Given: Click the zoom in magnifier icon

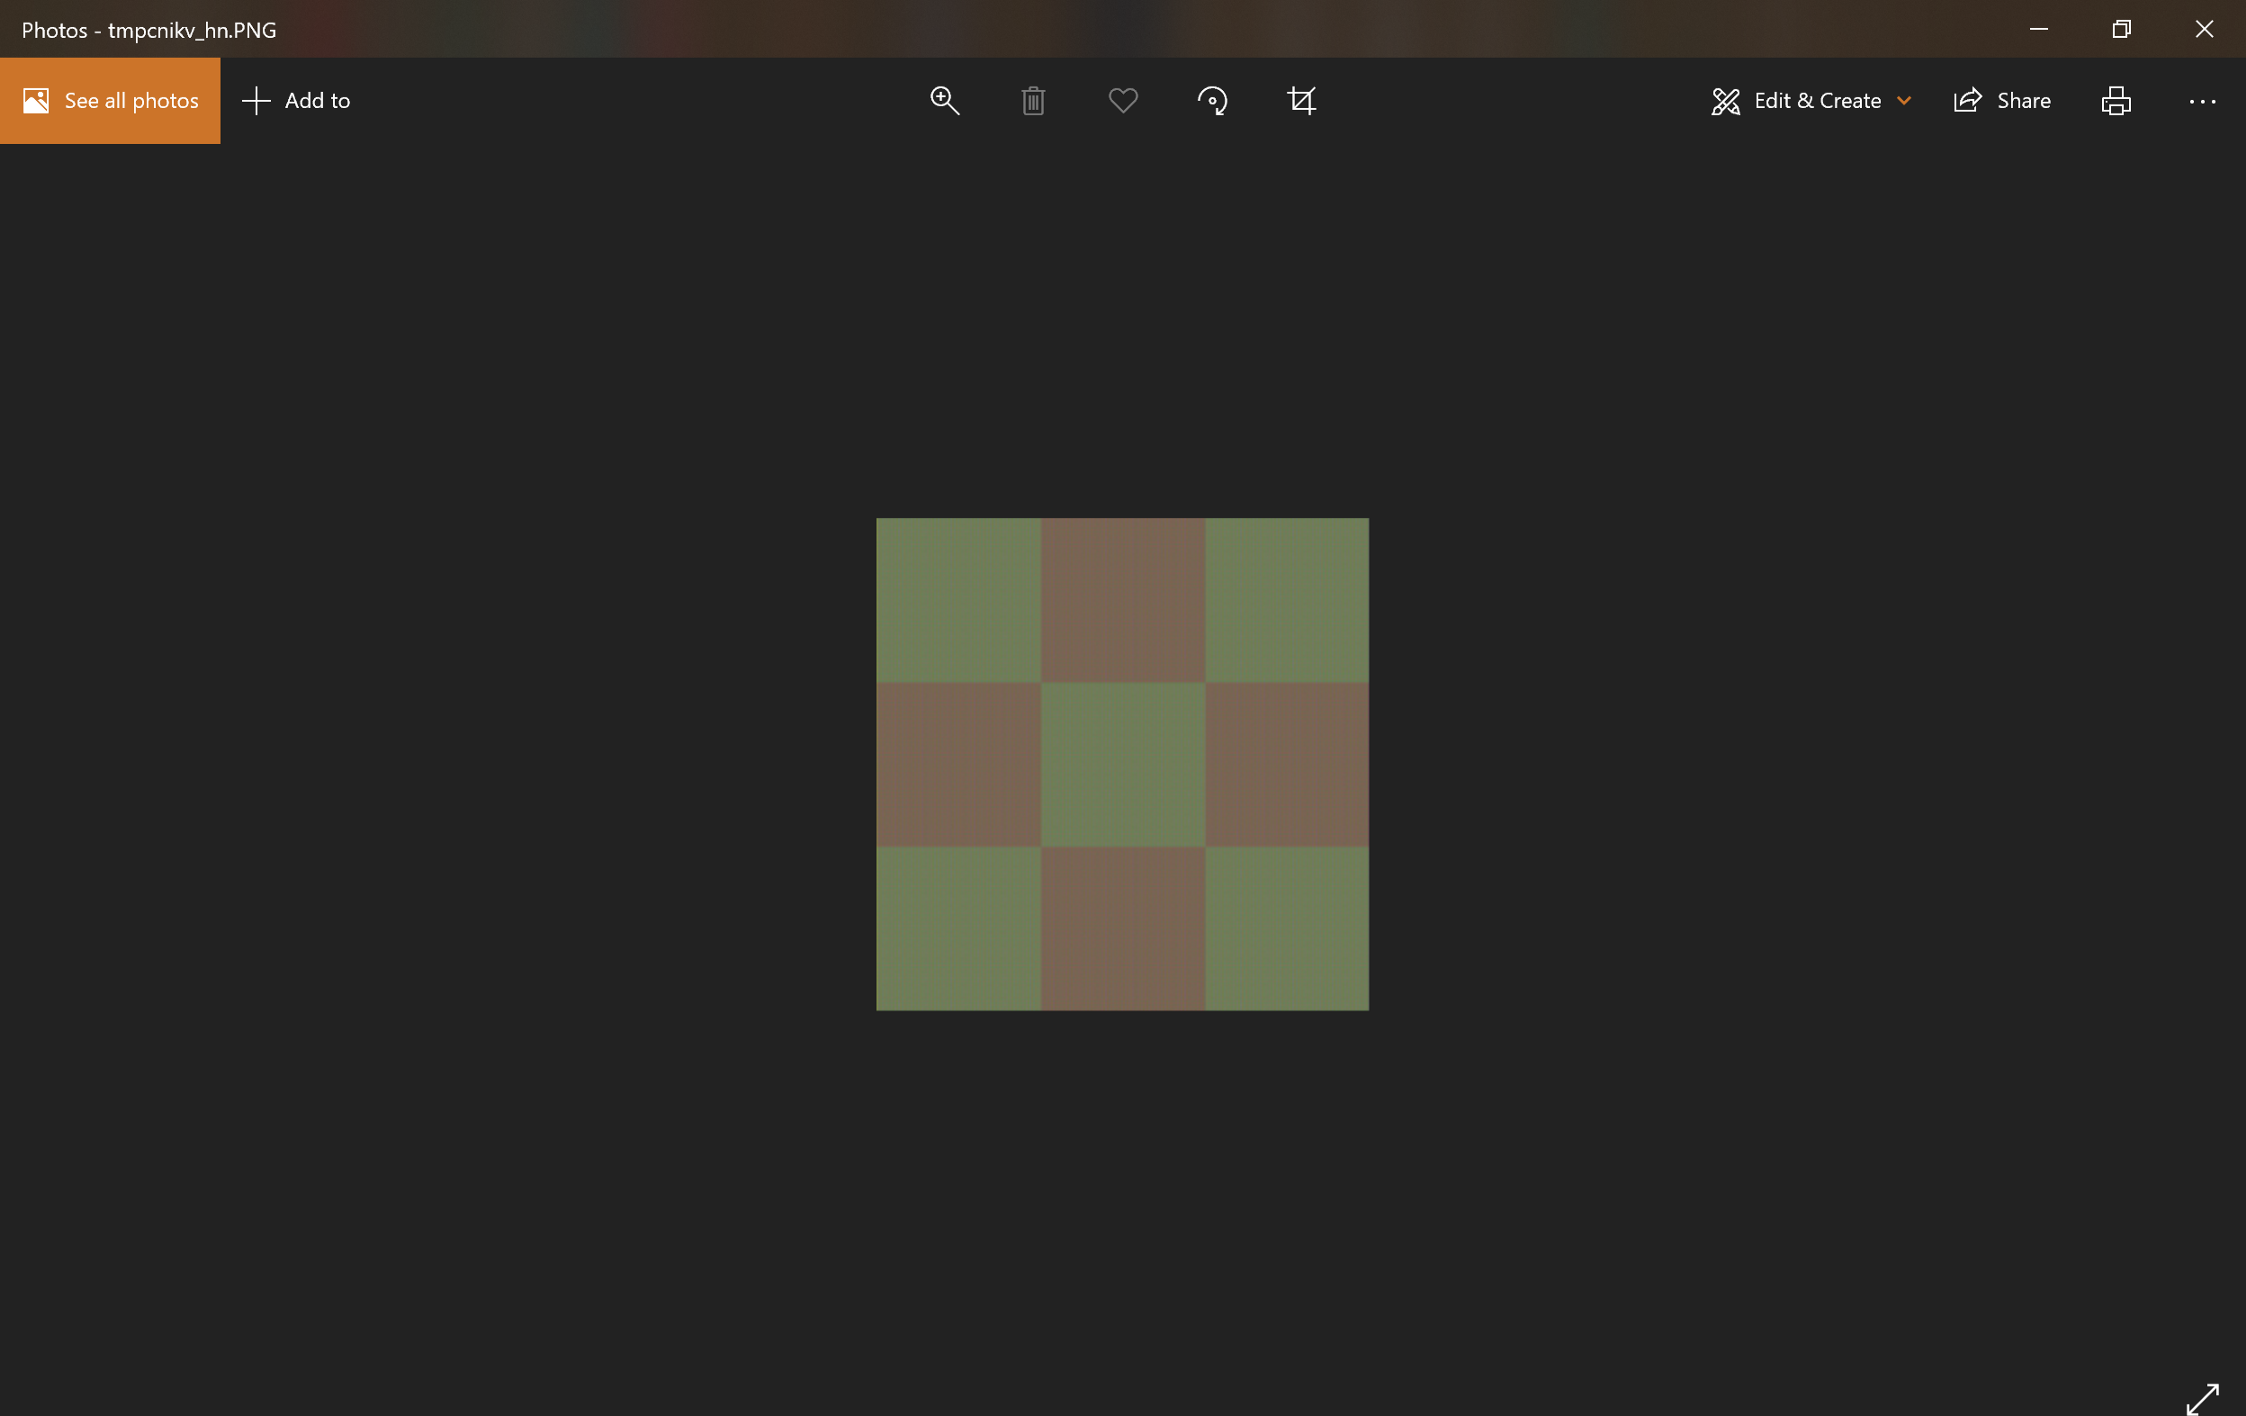Looking at the screenshot, I should pos(944,101).
